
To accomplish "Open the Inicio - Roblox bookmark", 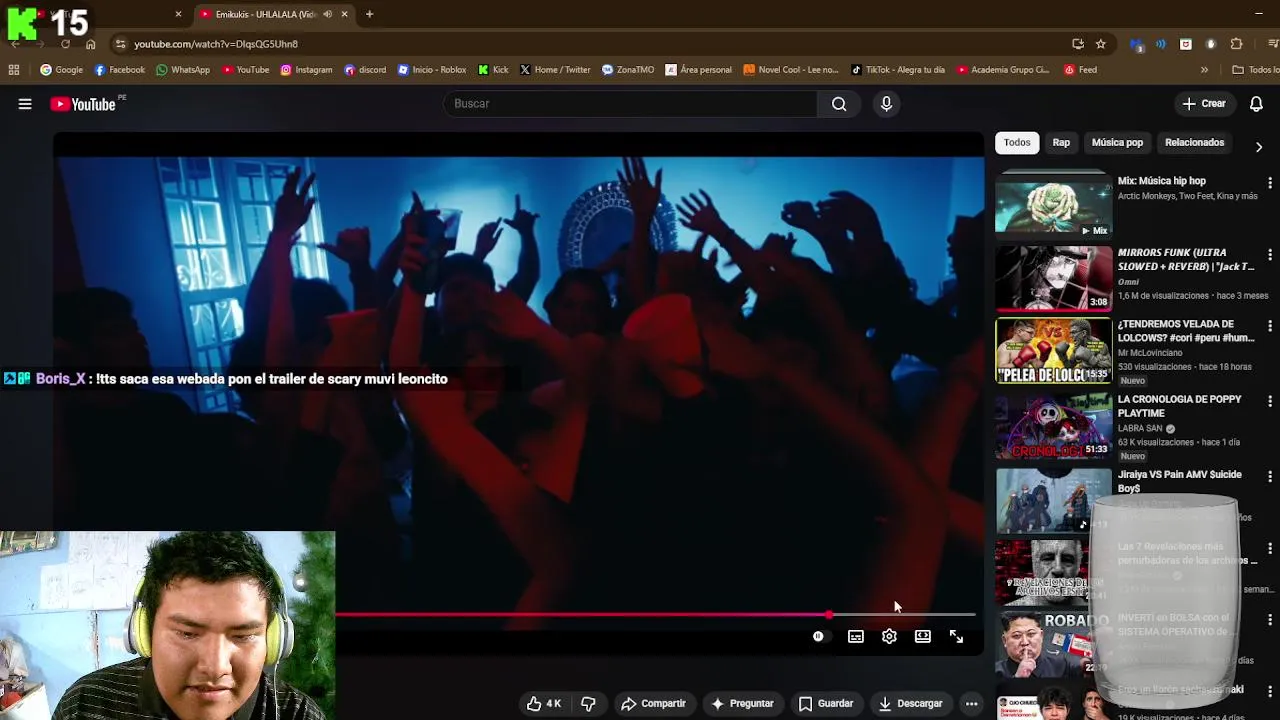I will pyautogui.click(x=432, y=70).
